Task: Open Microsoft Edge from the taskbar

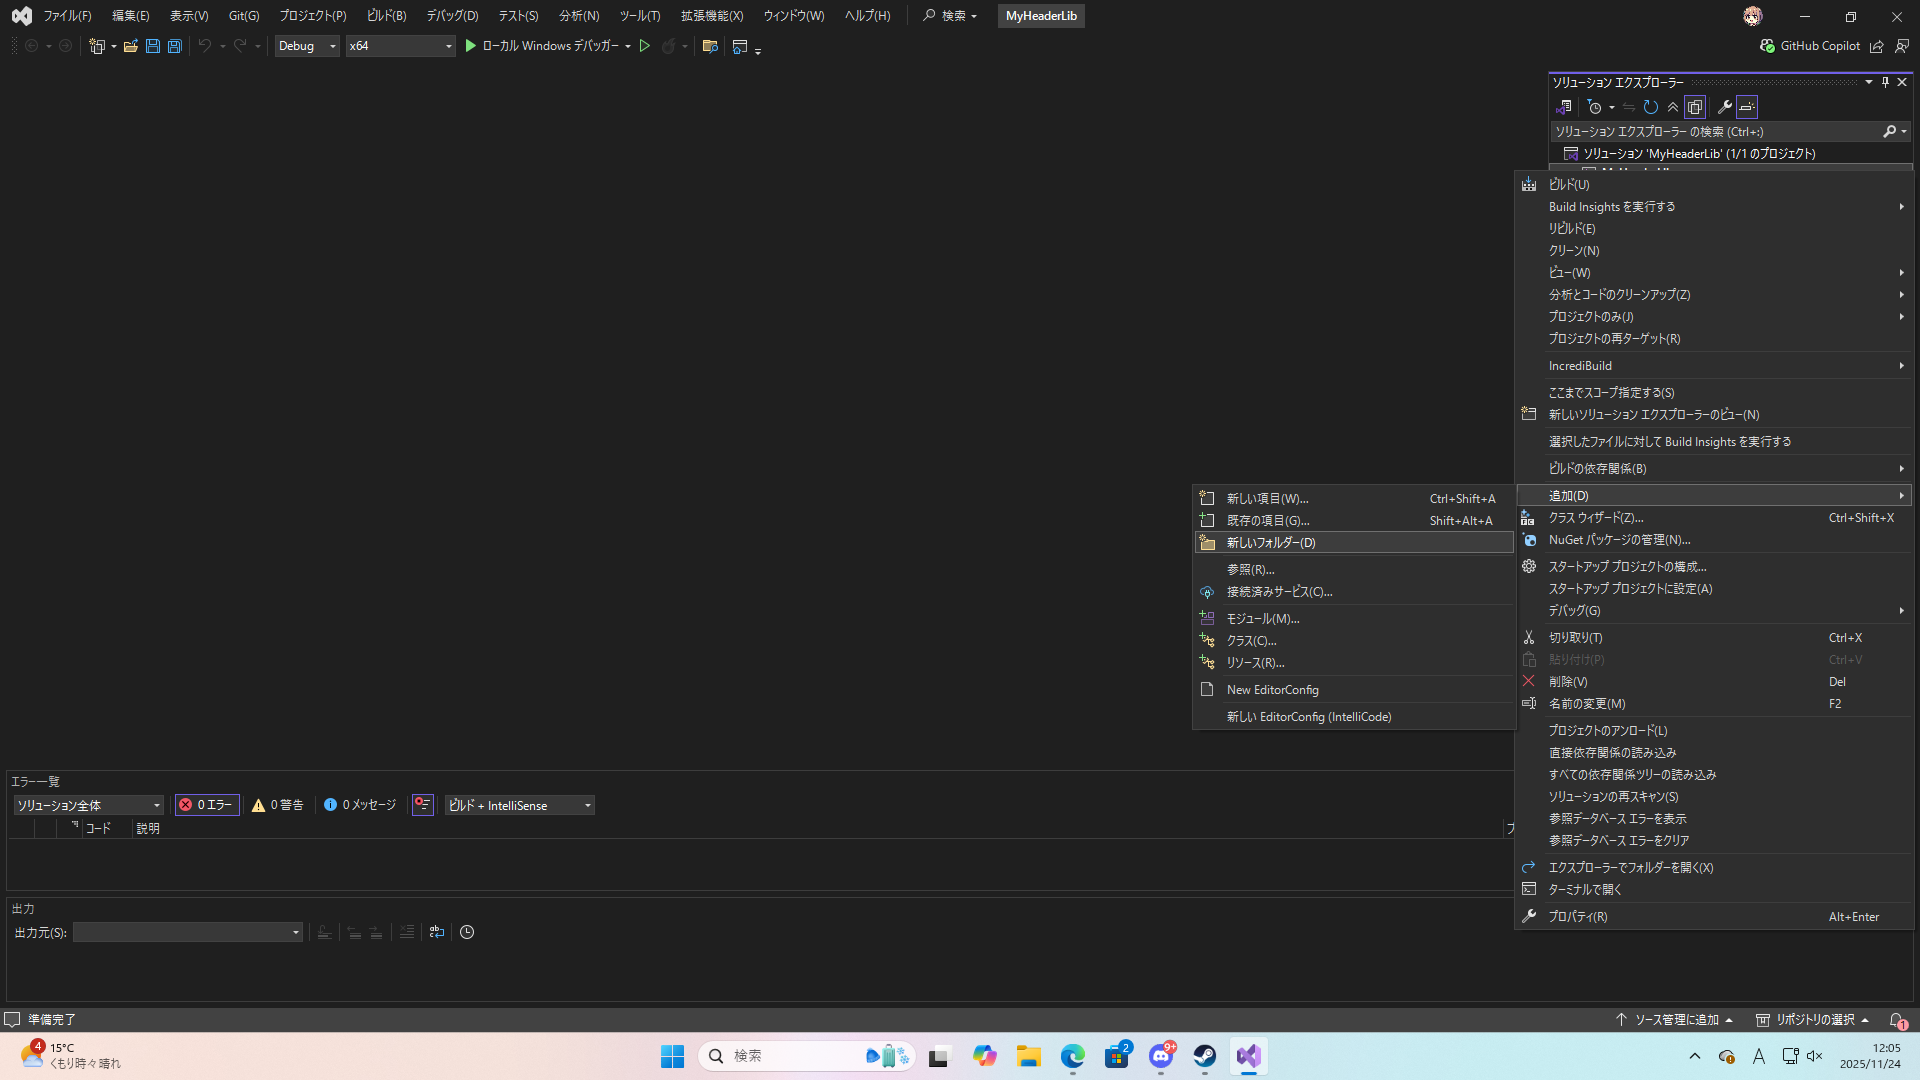Action: [1073, 1056]
